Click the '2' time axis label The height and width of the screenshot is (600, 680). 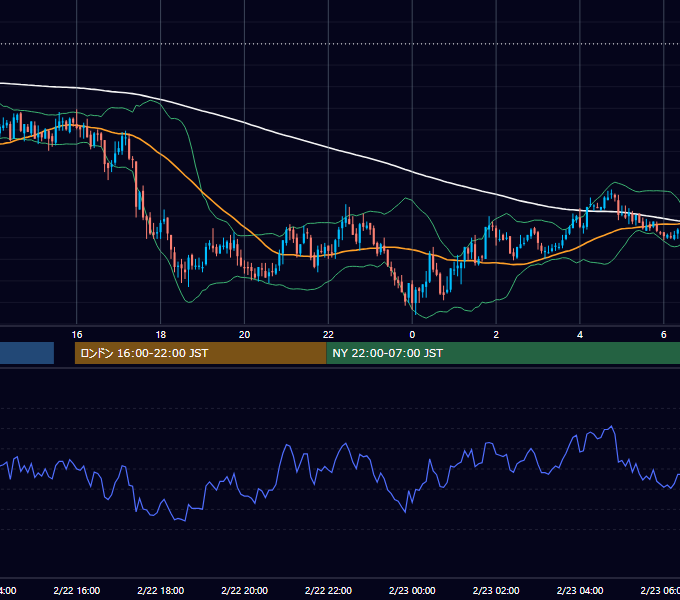tap(496, 335)
